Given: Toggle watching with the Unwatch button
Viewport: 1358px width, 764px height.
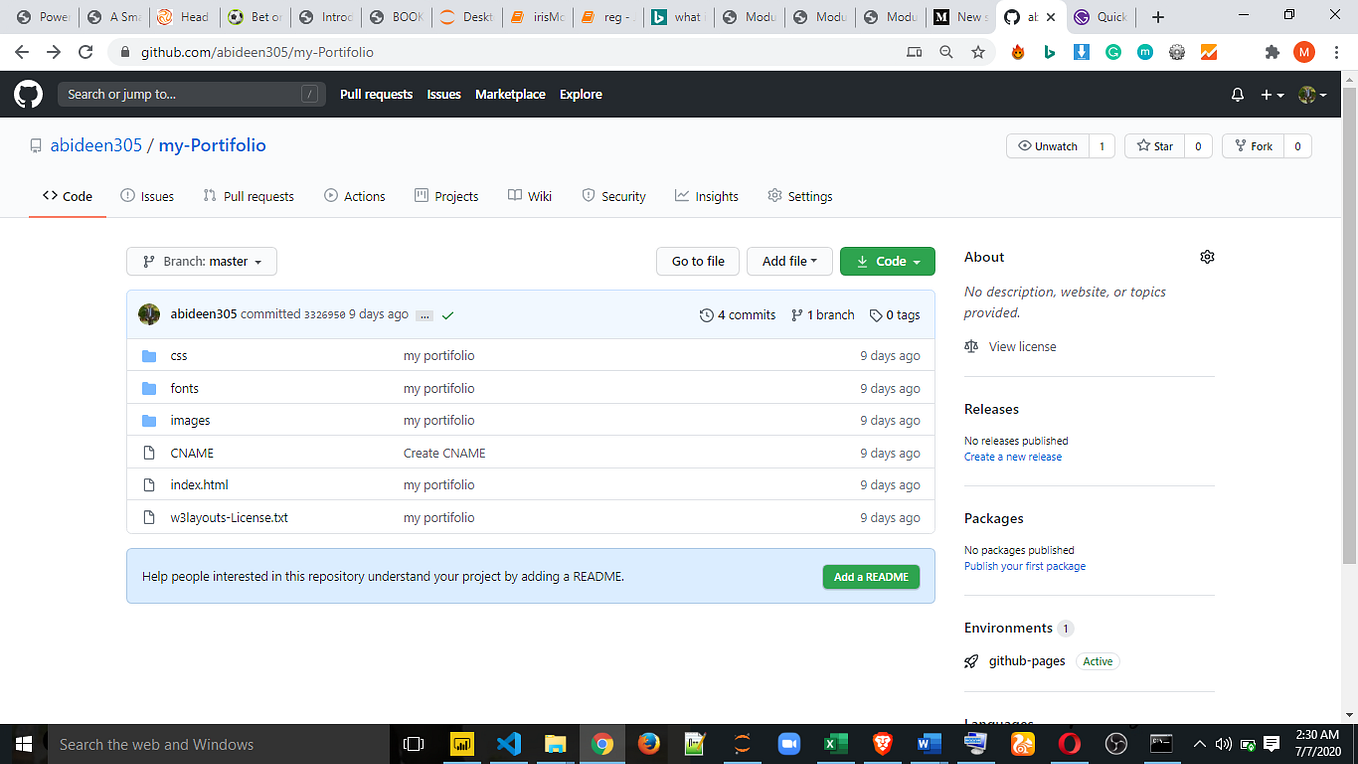Looking at the screenshot, I should [1047, 145].
